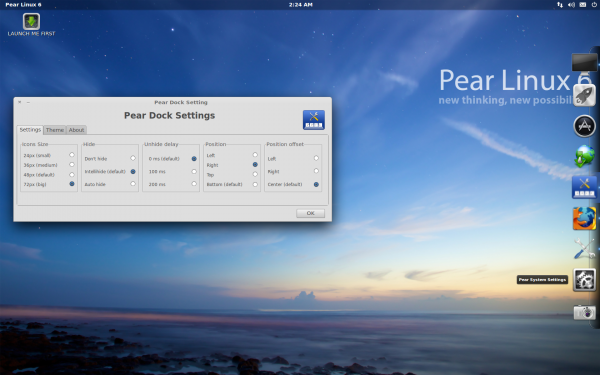Open the camera screenshot icon in dock

[x=584, y=312]
